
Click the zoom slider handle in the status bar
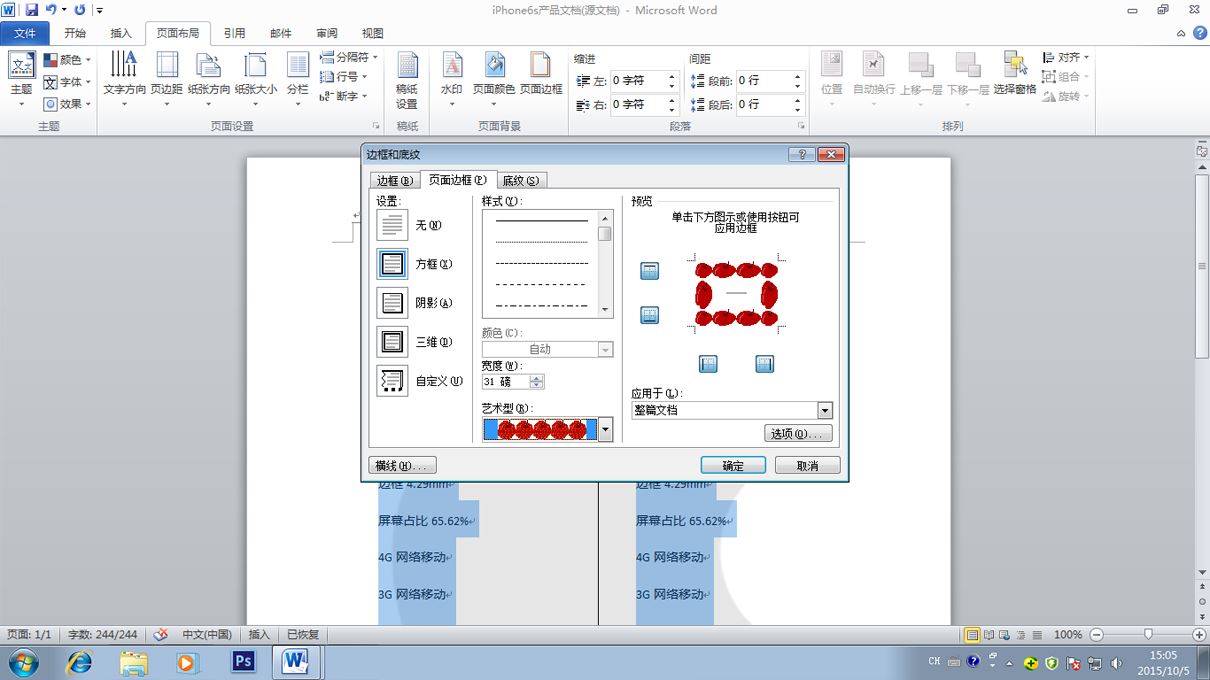[1148, 634]
